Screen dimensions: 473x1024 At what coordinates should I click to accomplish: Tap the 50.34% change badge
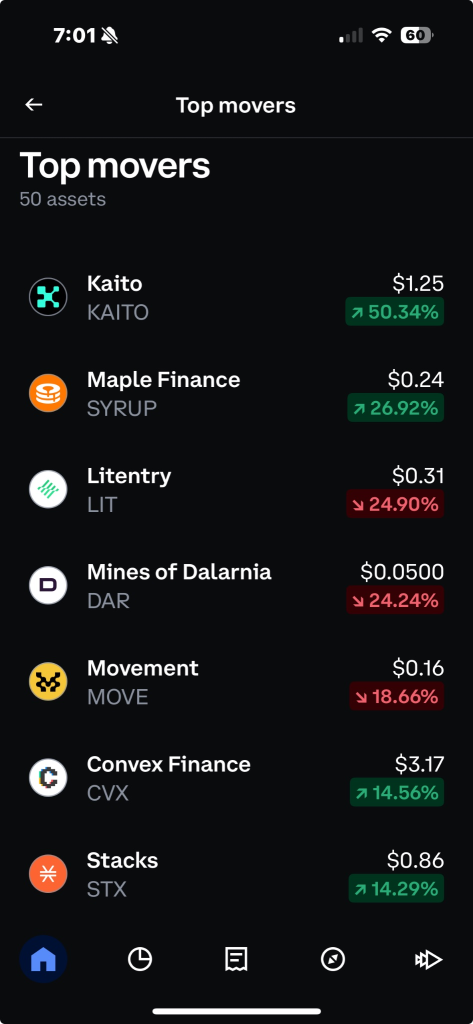click(x=395, y=312)
